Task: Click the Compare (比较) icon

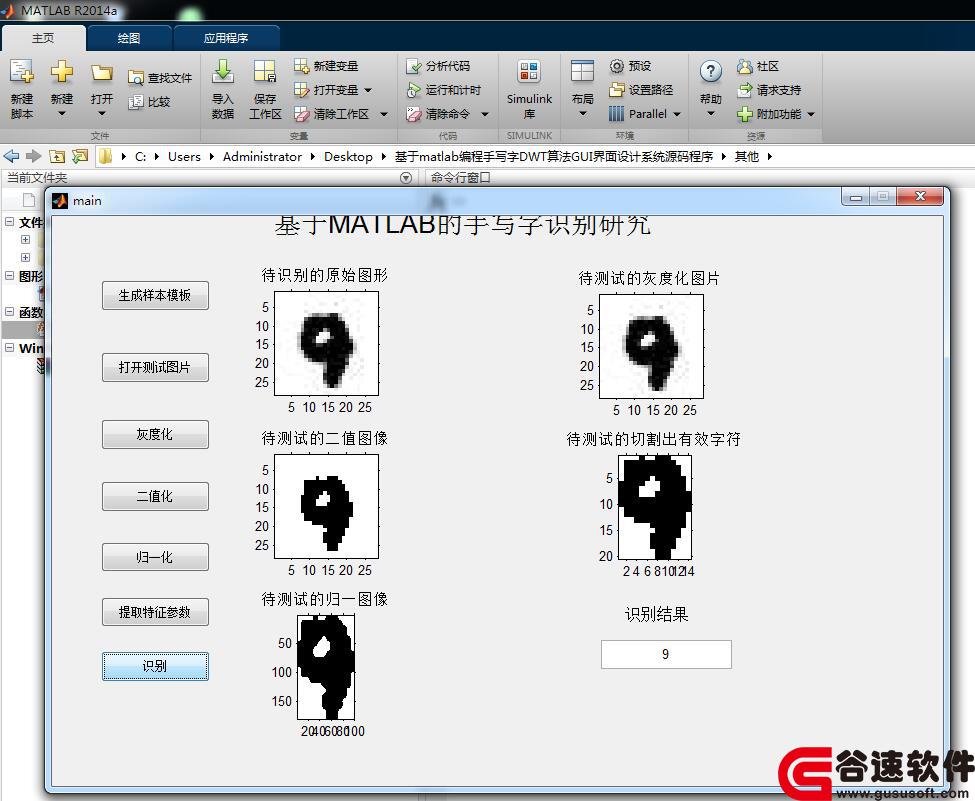Action: pos(136,102)
